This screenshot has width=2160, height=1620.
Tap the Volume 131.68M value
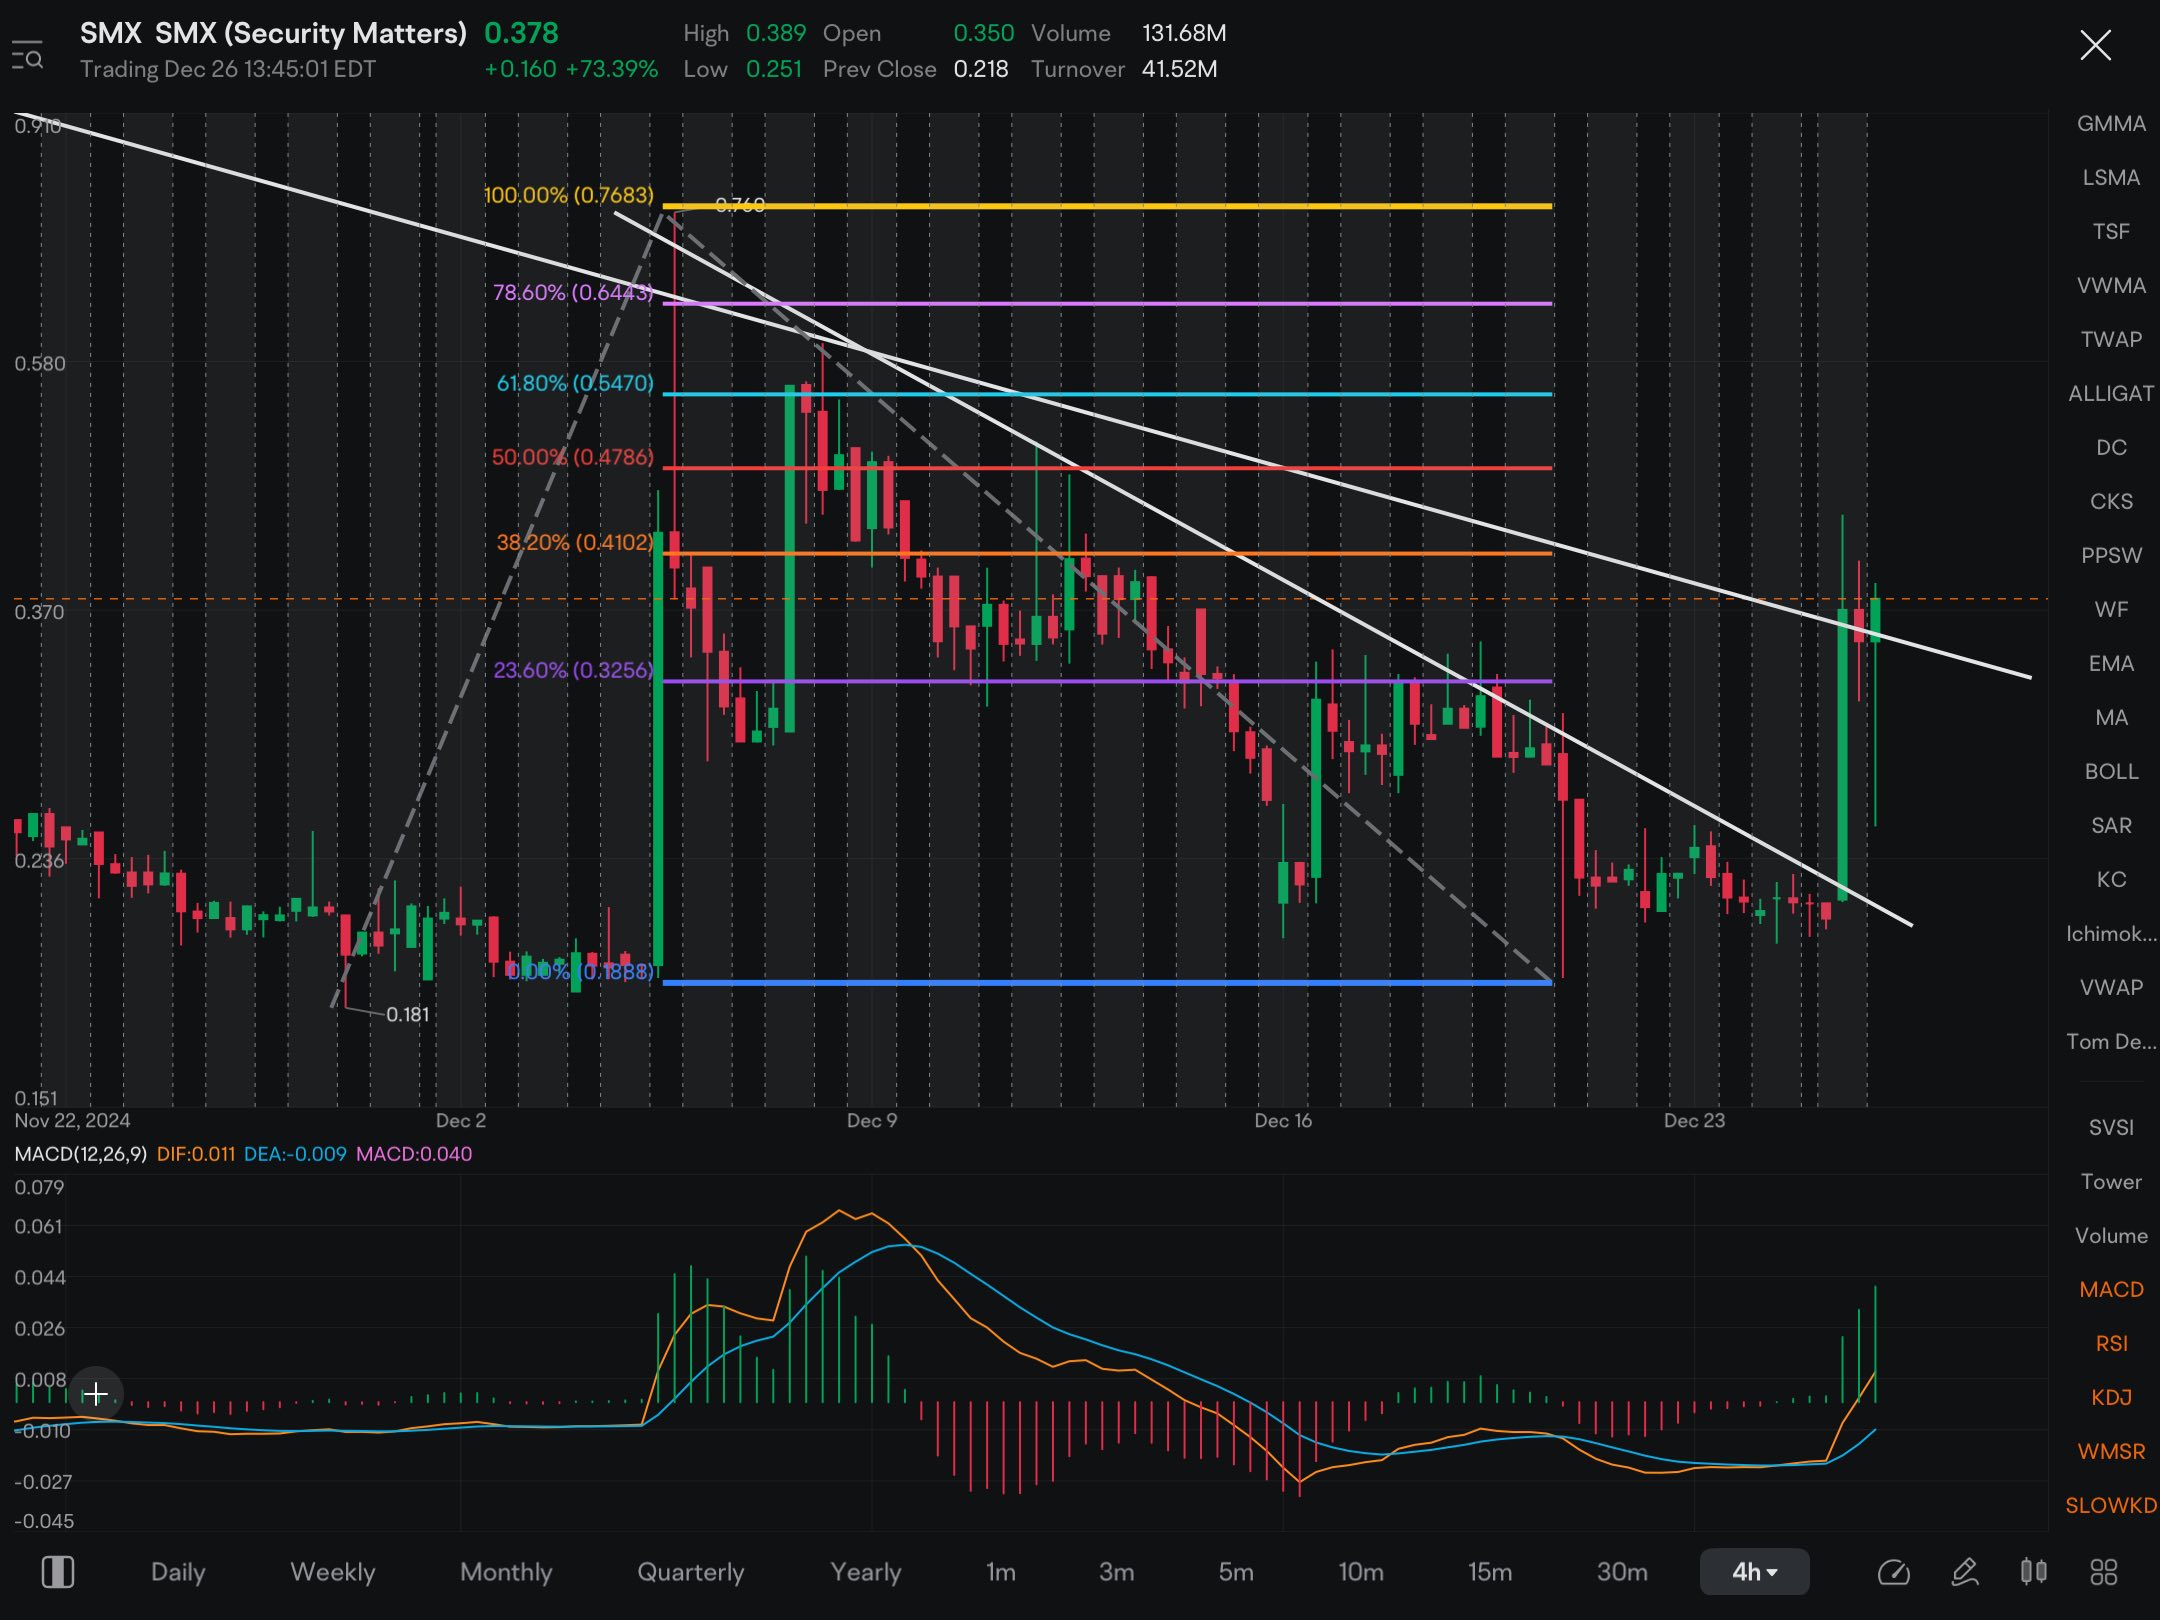click(x=1184, y=33)
